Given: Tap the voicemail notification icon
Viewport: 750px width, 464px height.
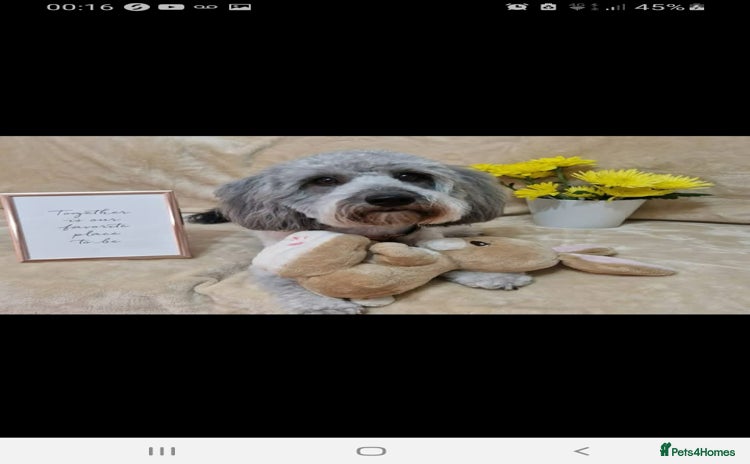Looking at the screenshot, I should (x=206, y=7).
